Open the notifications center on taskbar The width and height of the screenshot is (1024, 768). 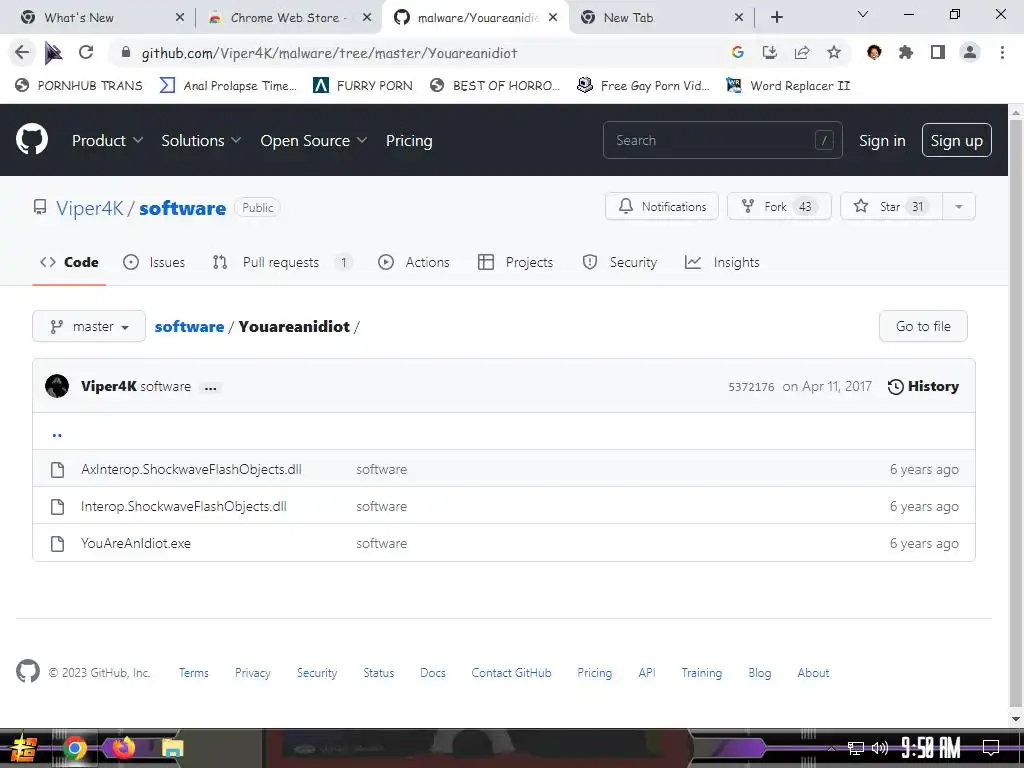pyautogui.click(x=991, y=747)
